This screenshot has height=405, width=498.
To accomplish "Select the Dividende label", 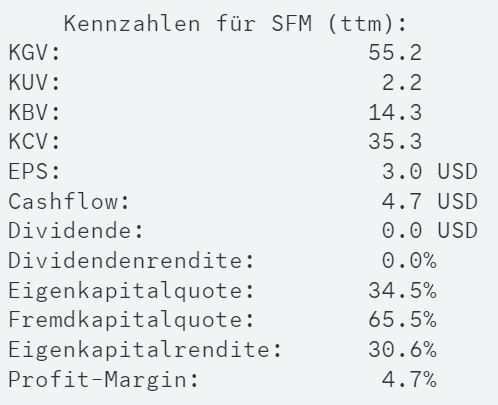I will tap(76, 231).
